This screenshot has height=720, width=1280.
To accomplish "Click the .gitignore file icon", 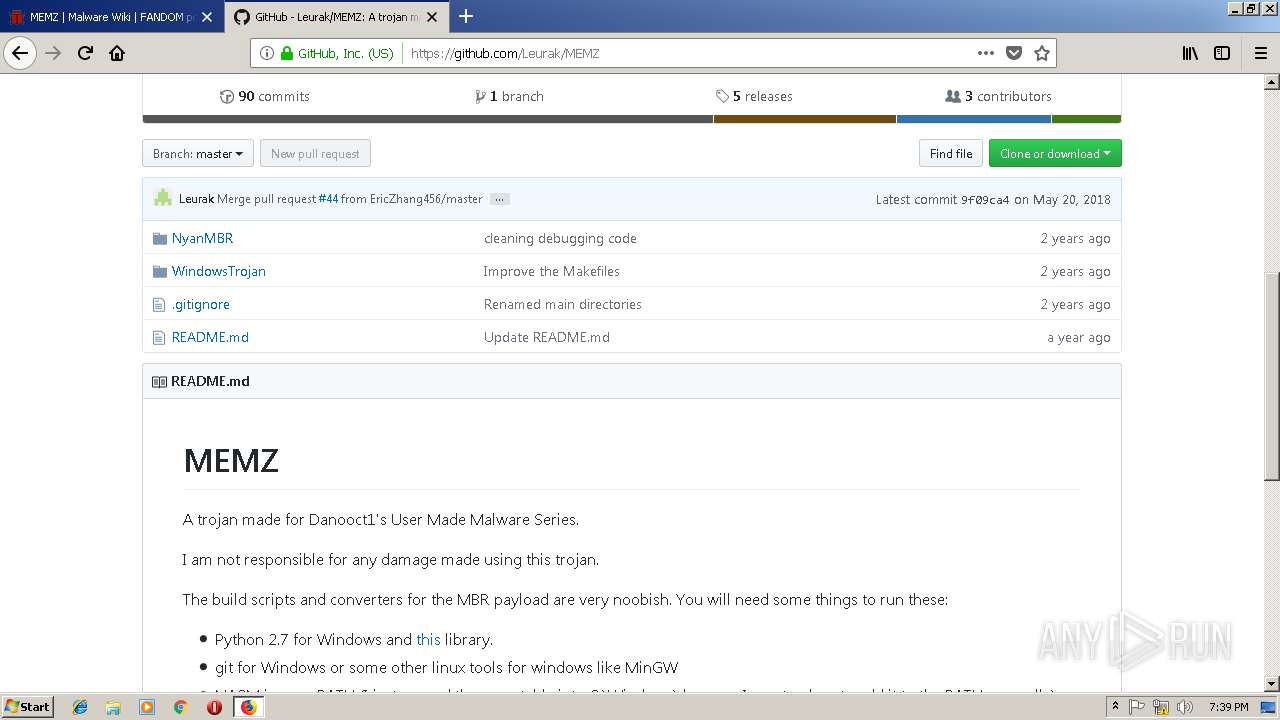I will pos(158,304).
